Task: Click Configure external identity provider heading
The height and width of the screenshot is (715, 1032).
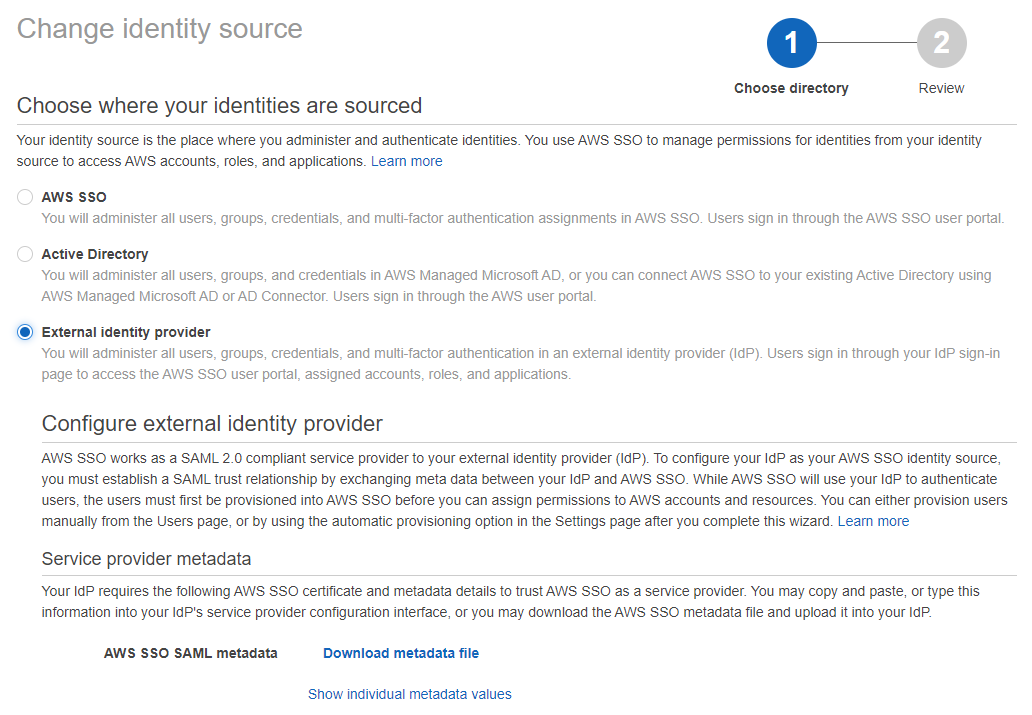Action: [x=212, y=423]
